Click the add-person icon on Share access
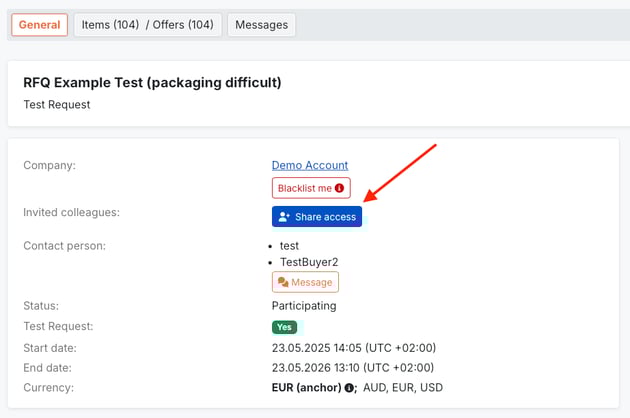 285,217
